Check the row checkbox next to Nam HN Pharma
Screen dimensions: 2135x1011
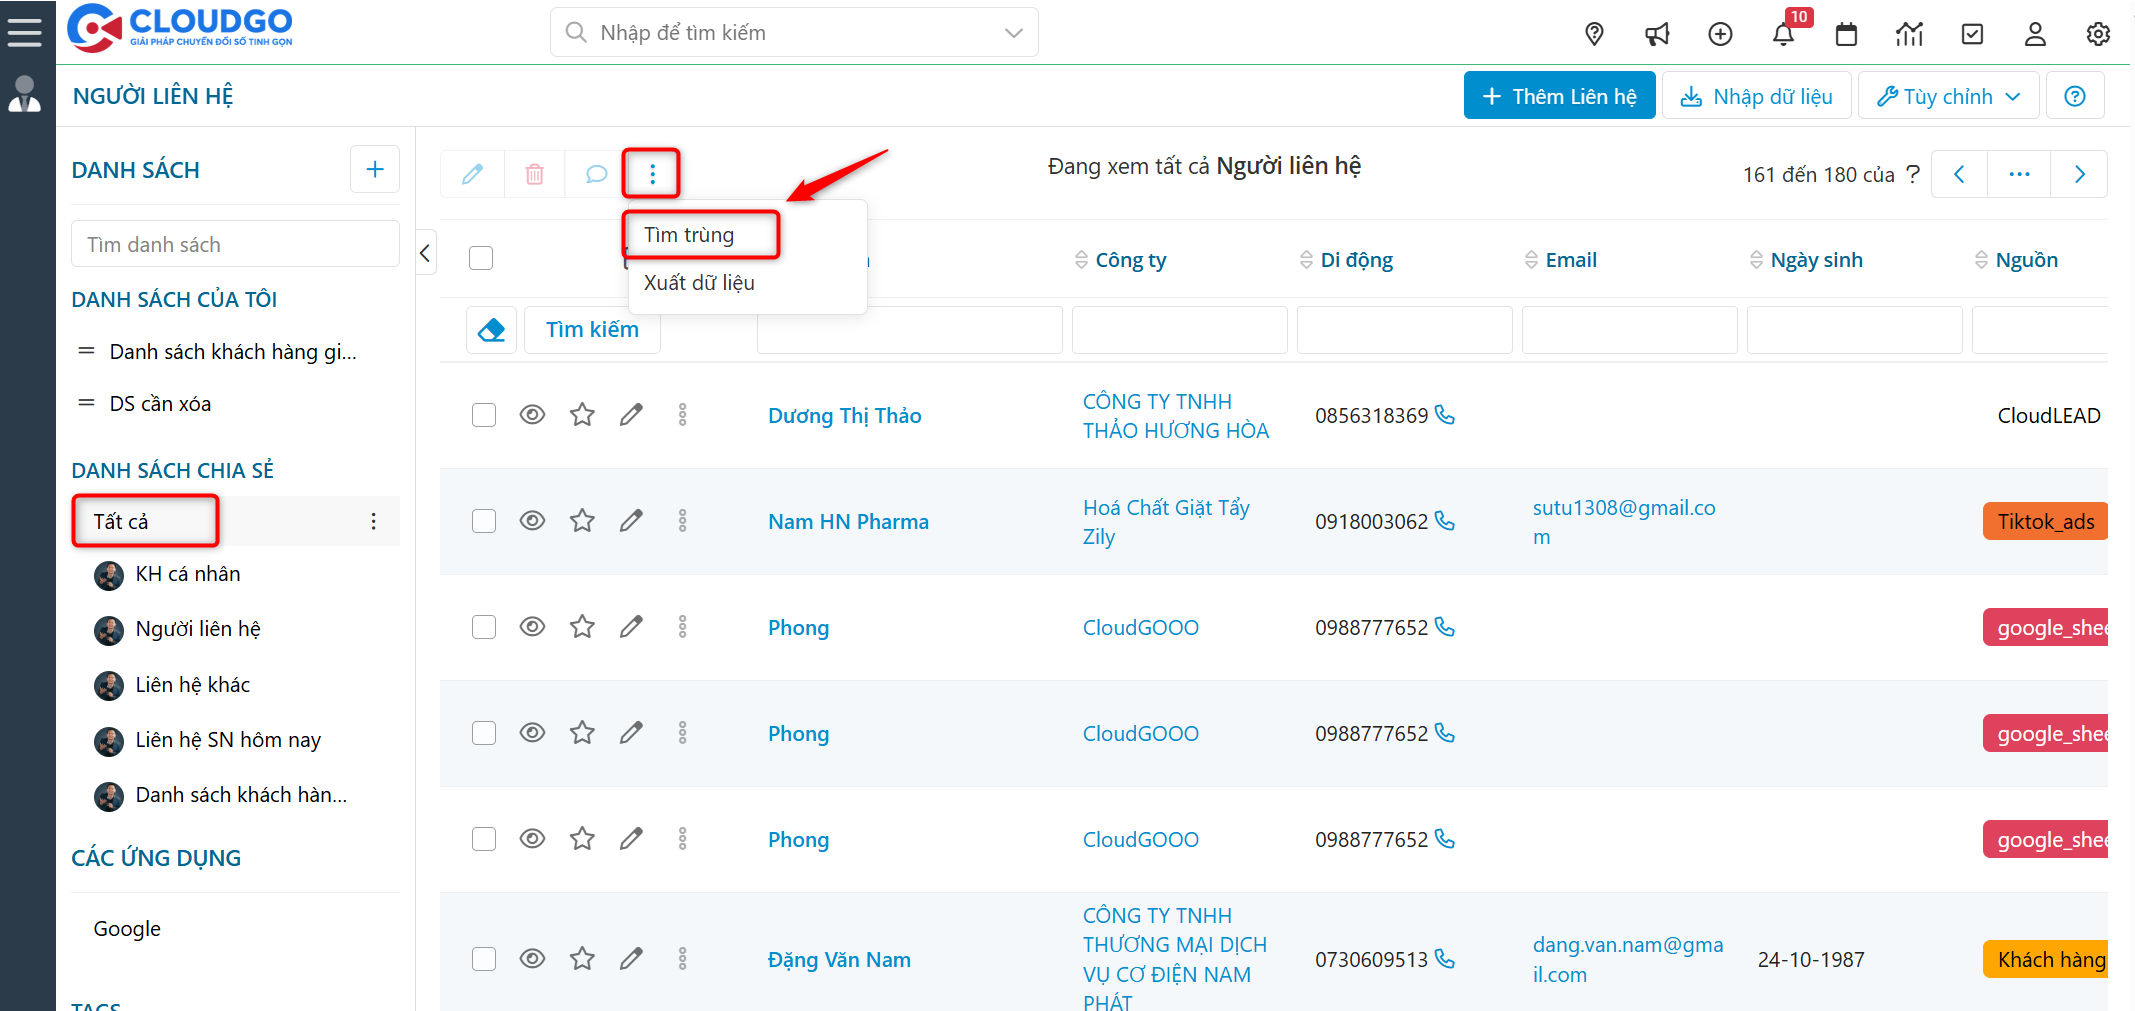(x=483, y=520)
